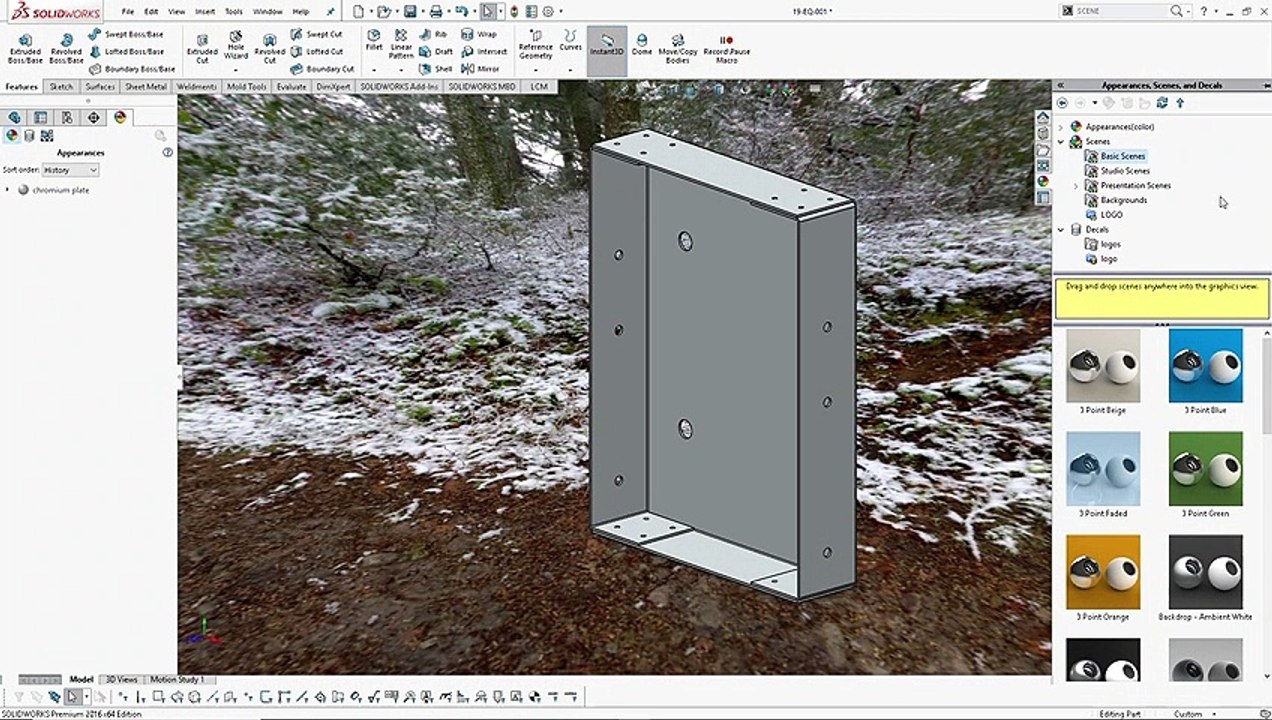Image resolution: width=1272 pixels, height=720 pixels.
Task: Click the Shell feature tool
Action: pos(436,69)
